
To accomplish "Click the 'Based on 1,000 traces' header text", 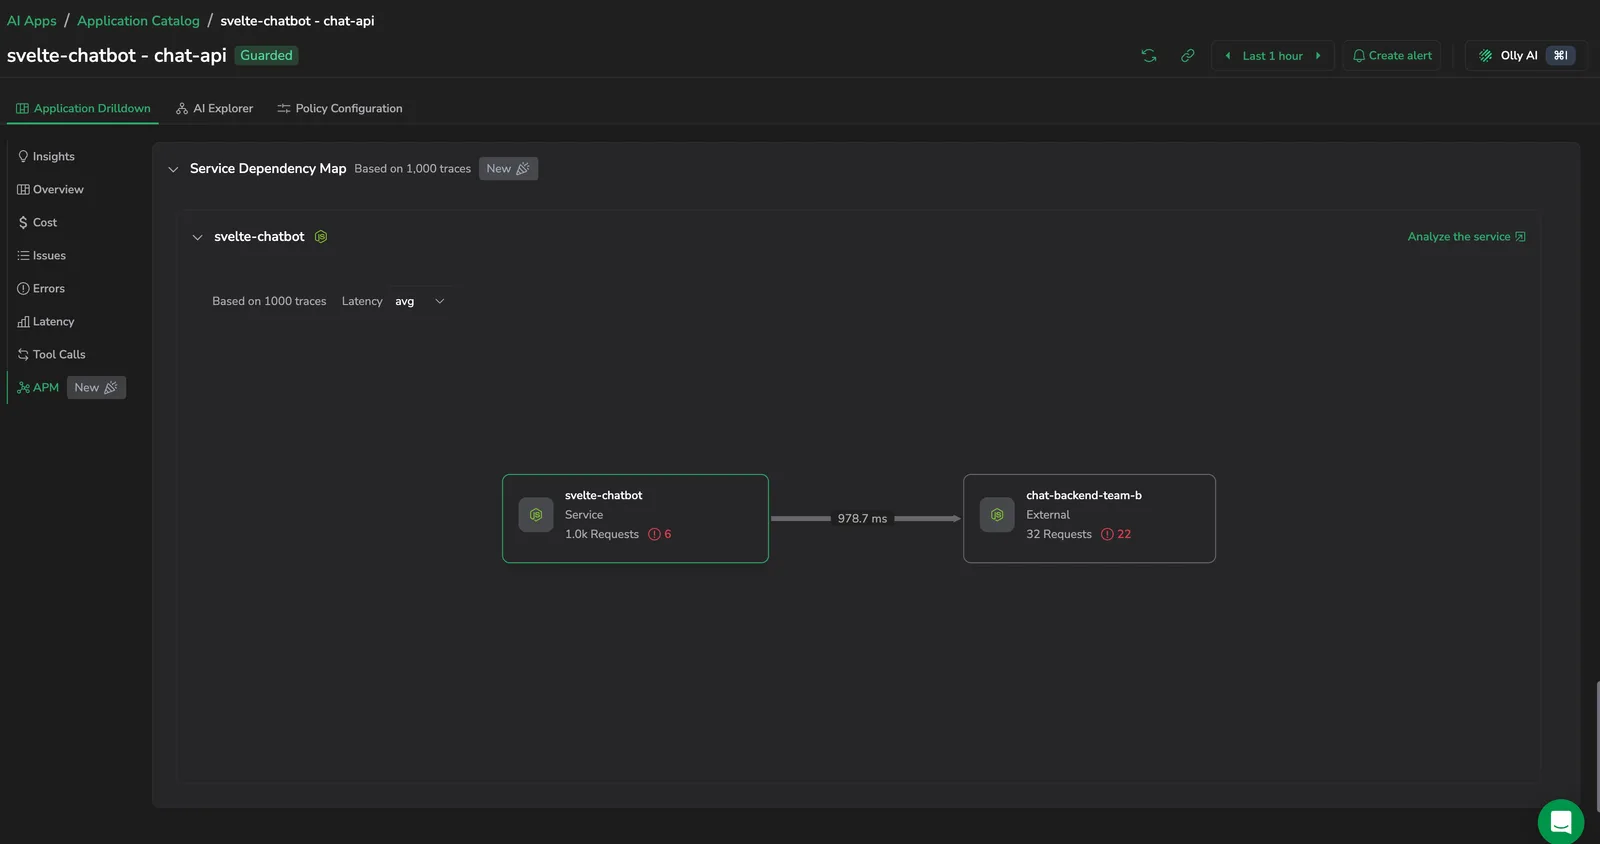I will pyautogui.click(x=412, y=169).
